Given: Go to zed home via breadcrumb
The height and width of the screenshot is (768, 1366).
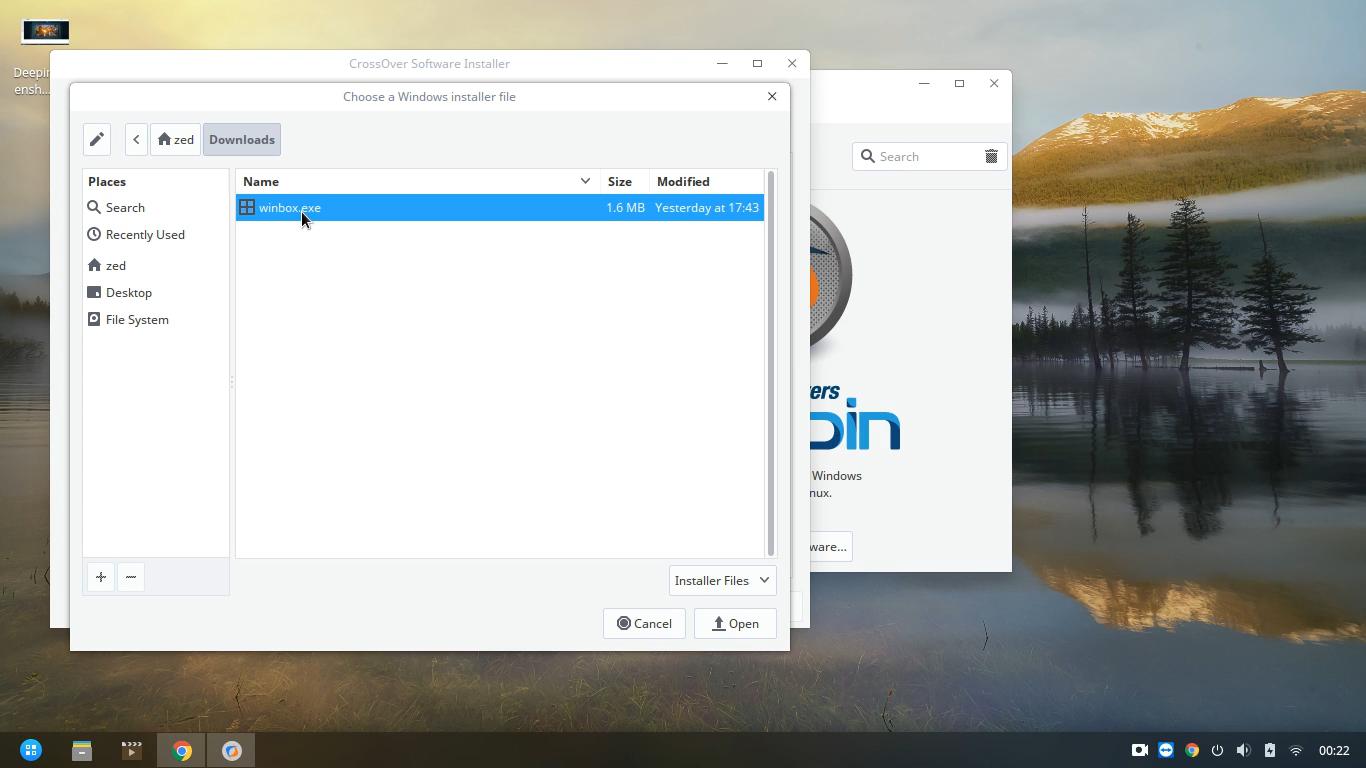Looking at the screenshot, I should coord(175,139).
